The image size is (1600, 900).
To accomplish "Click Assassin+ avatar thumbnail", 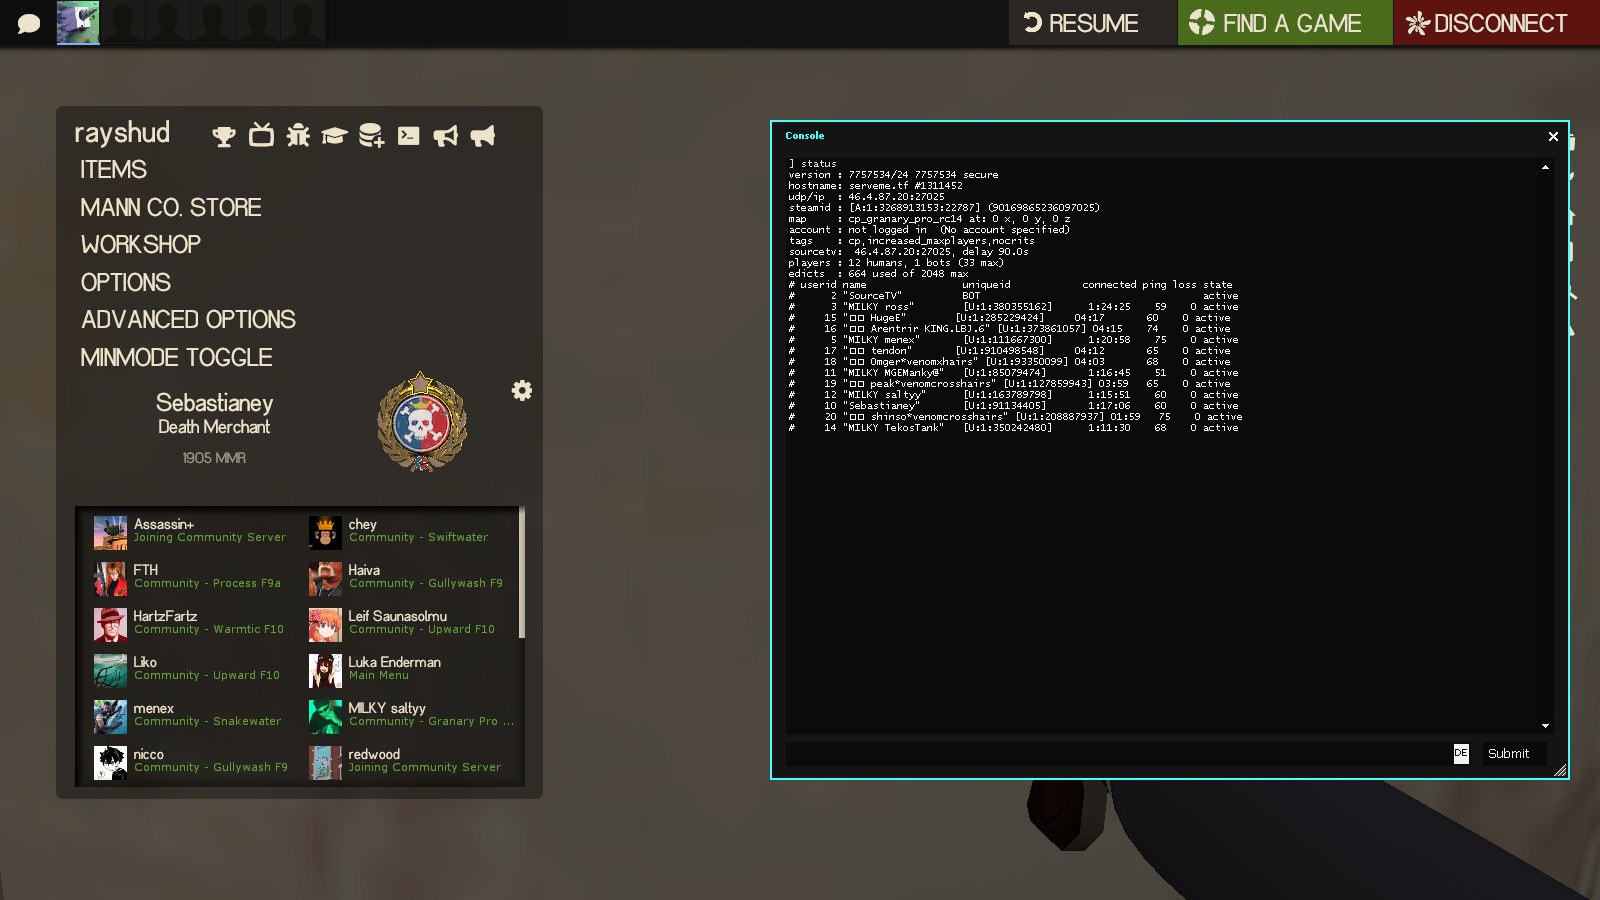I will 110,533.
